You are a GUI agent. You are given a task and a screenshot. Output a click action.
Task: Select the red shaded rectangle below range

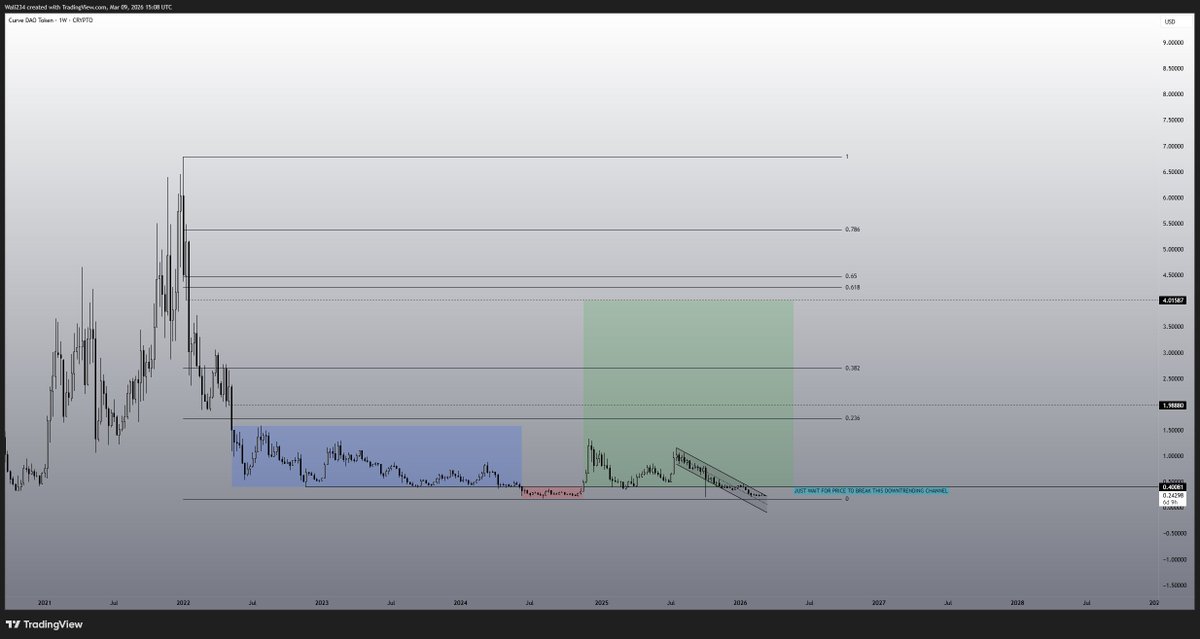[553, 492]
